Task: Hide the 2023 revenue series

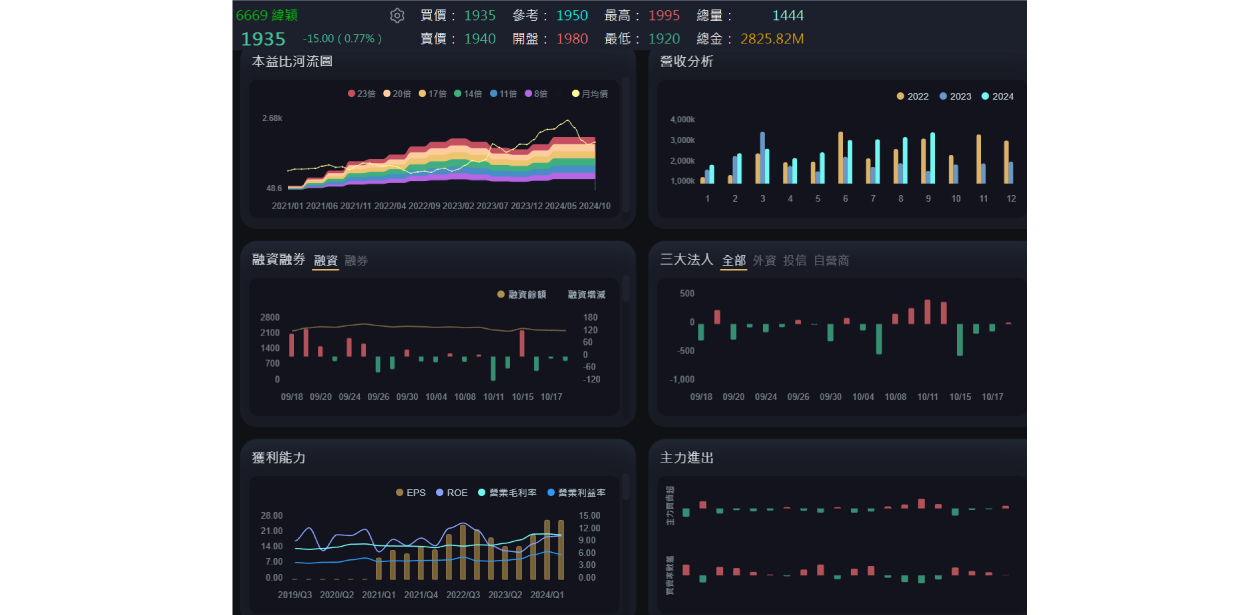Action: [x=955, y=97]
